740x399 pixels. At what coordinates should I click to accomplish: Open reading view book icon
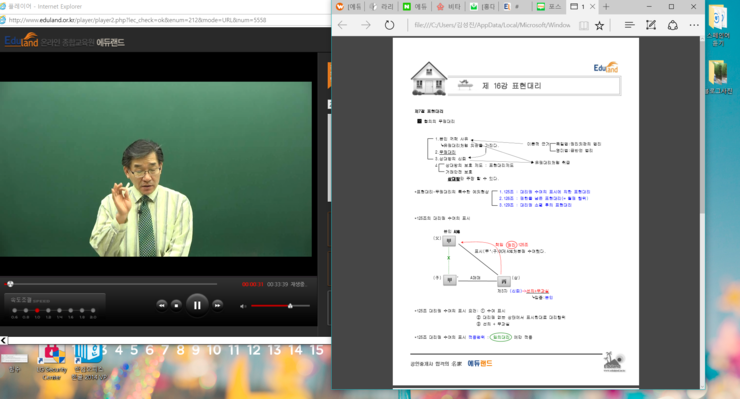click(x=584, y=25)
